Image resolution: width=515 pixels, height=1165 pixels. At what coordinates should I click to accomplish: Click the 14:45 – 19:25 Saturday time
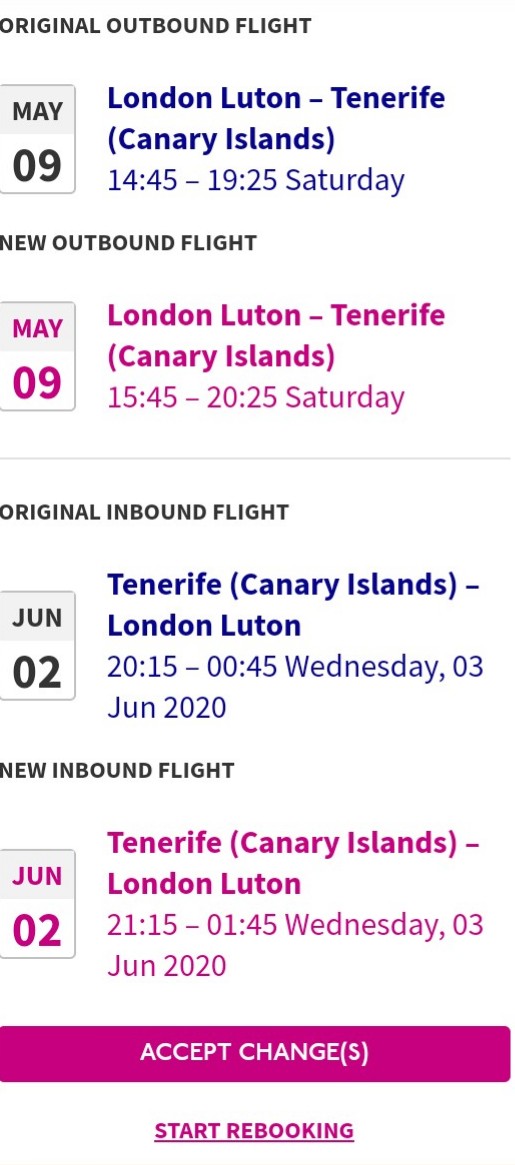point(256,181)
